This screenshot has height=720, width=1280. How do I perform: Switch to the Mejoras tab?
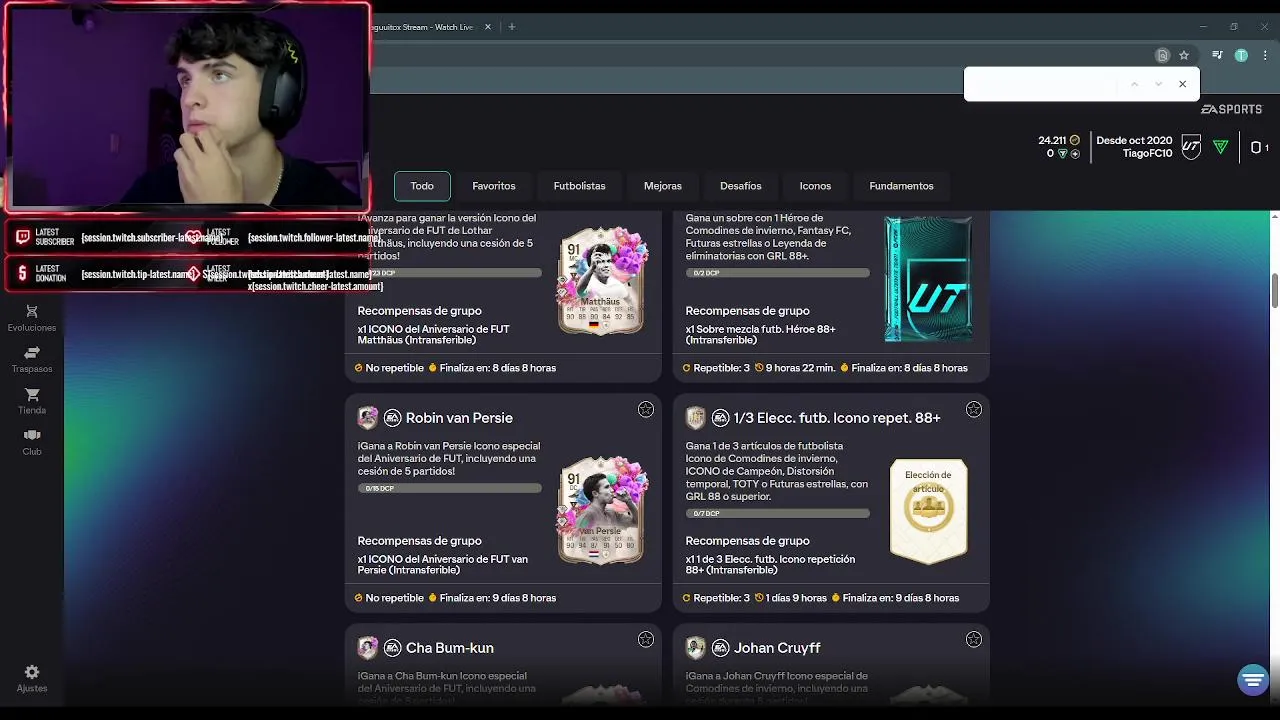663,186
